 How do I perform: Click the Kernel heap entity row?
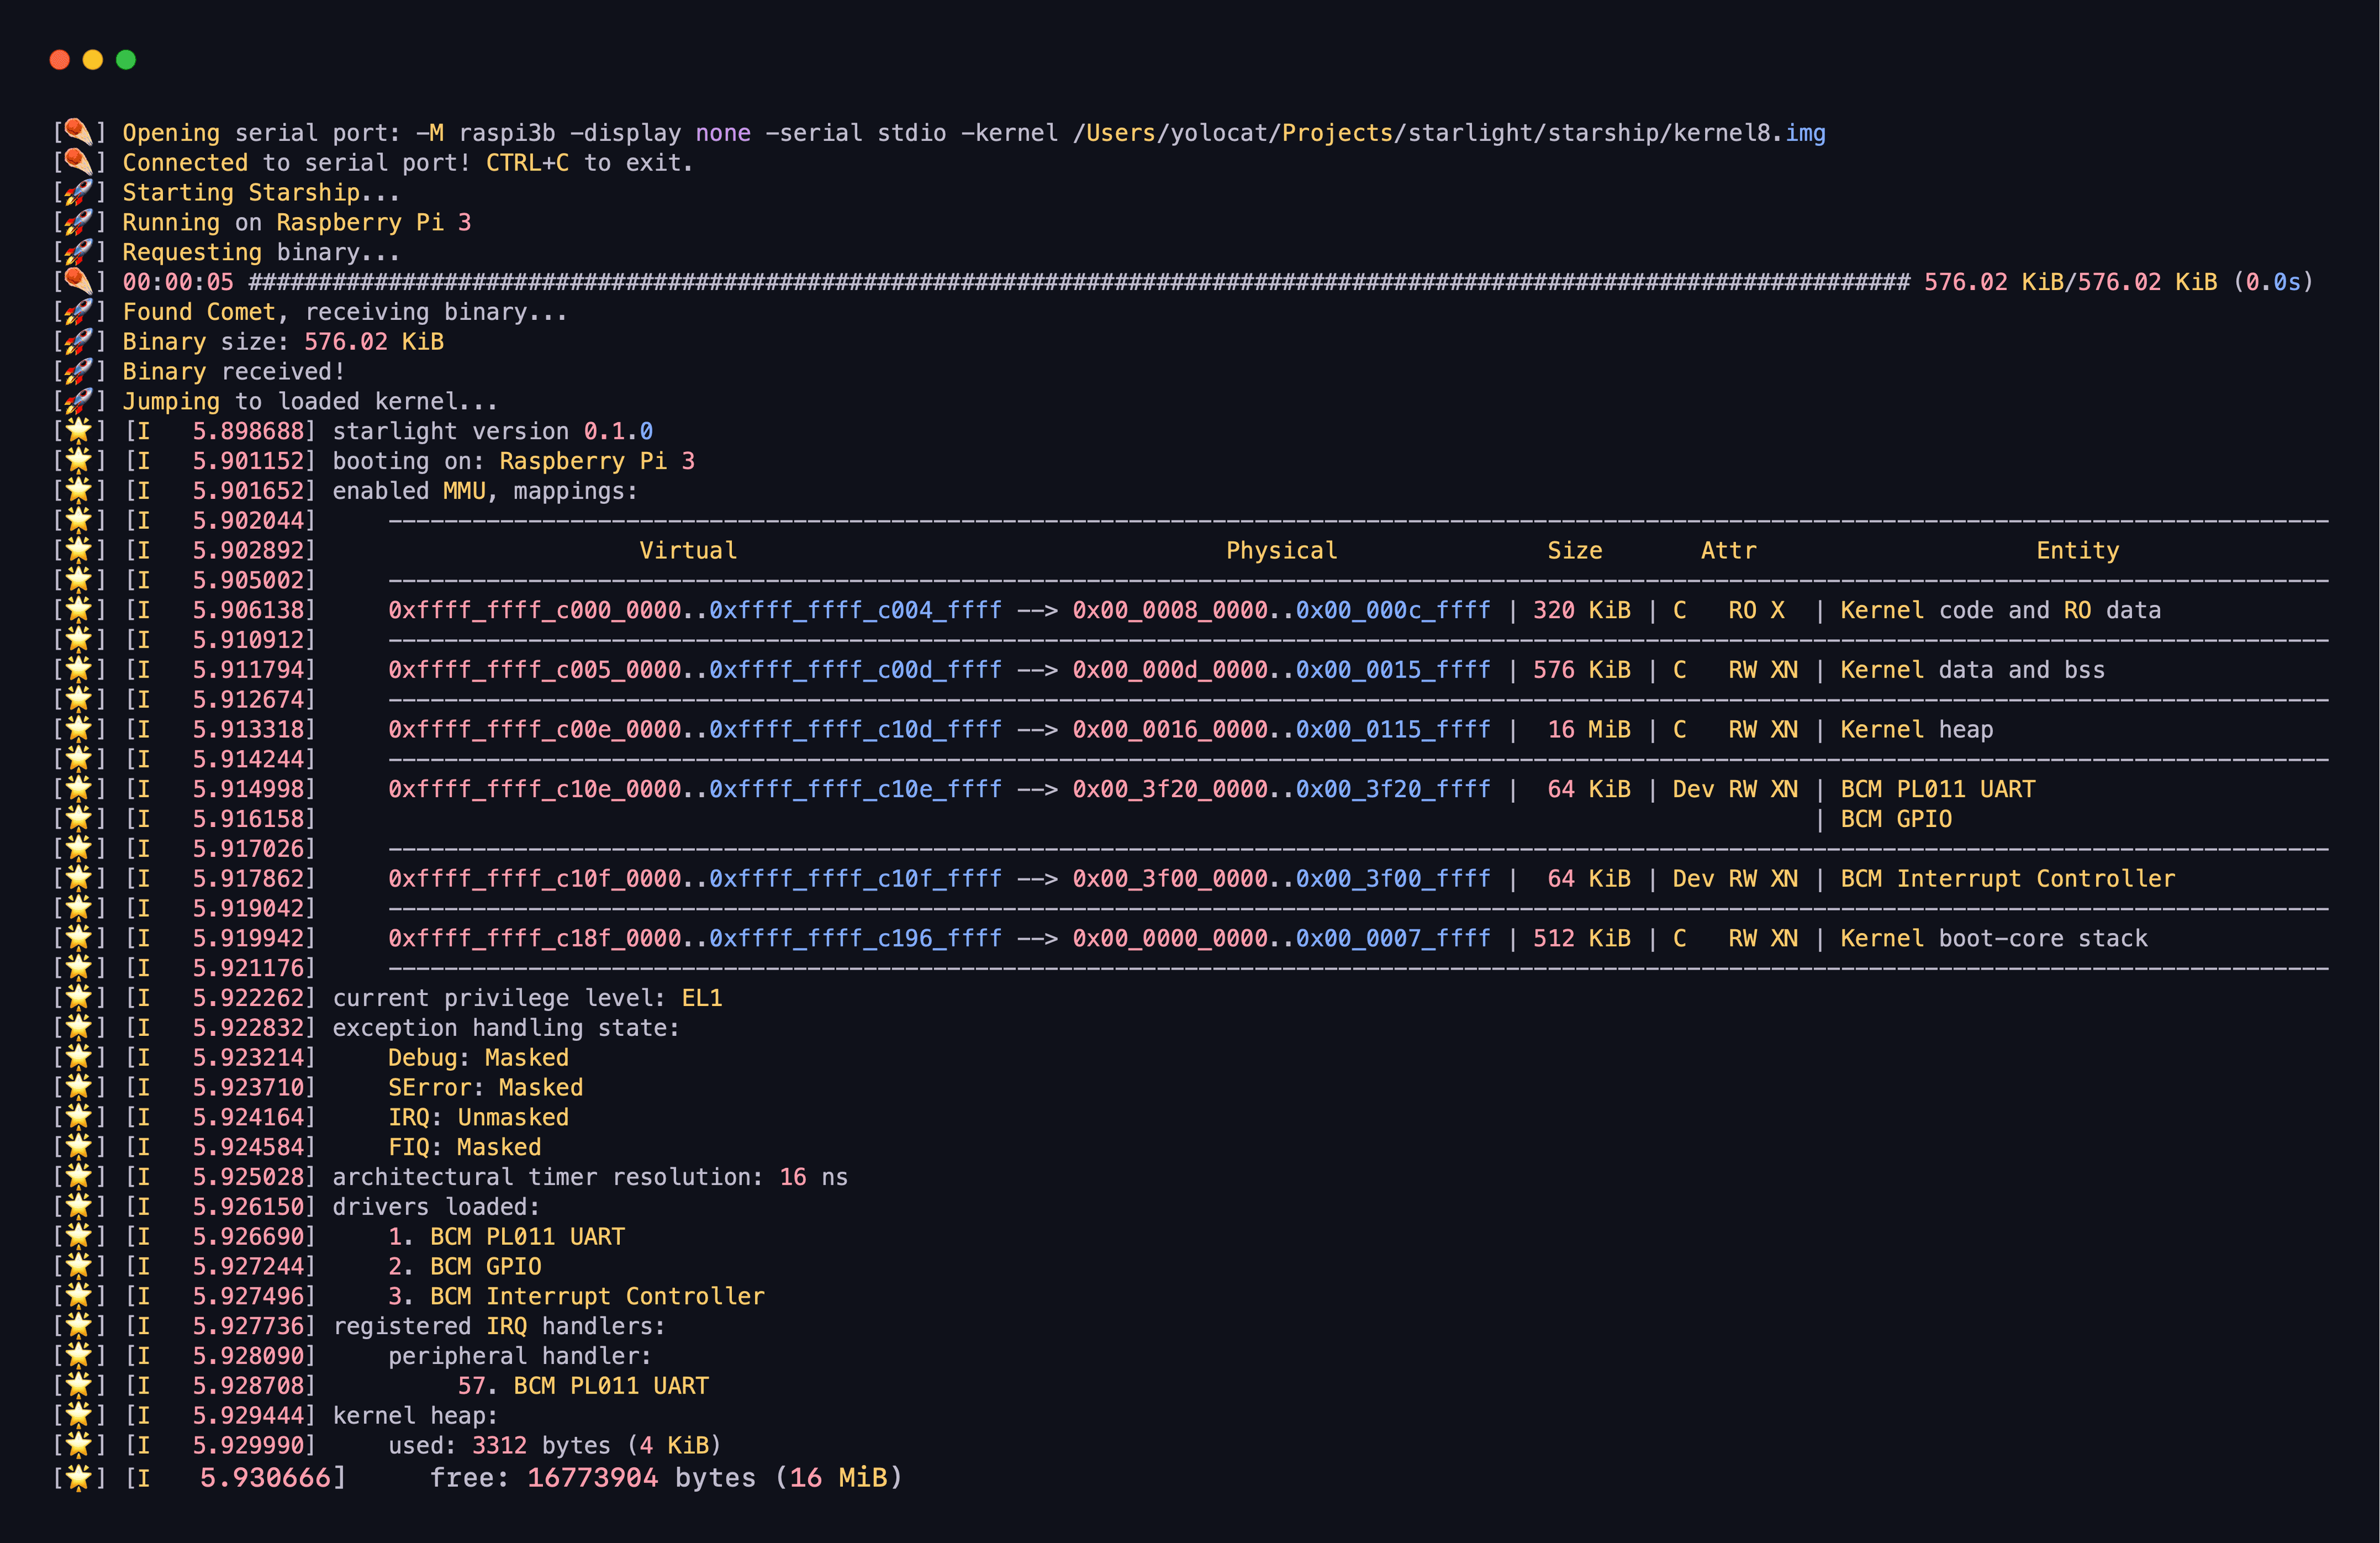tap(1916, 730)
